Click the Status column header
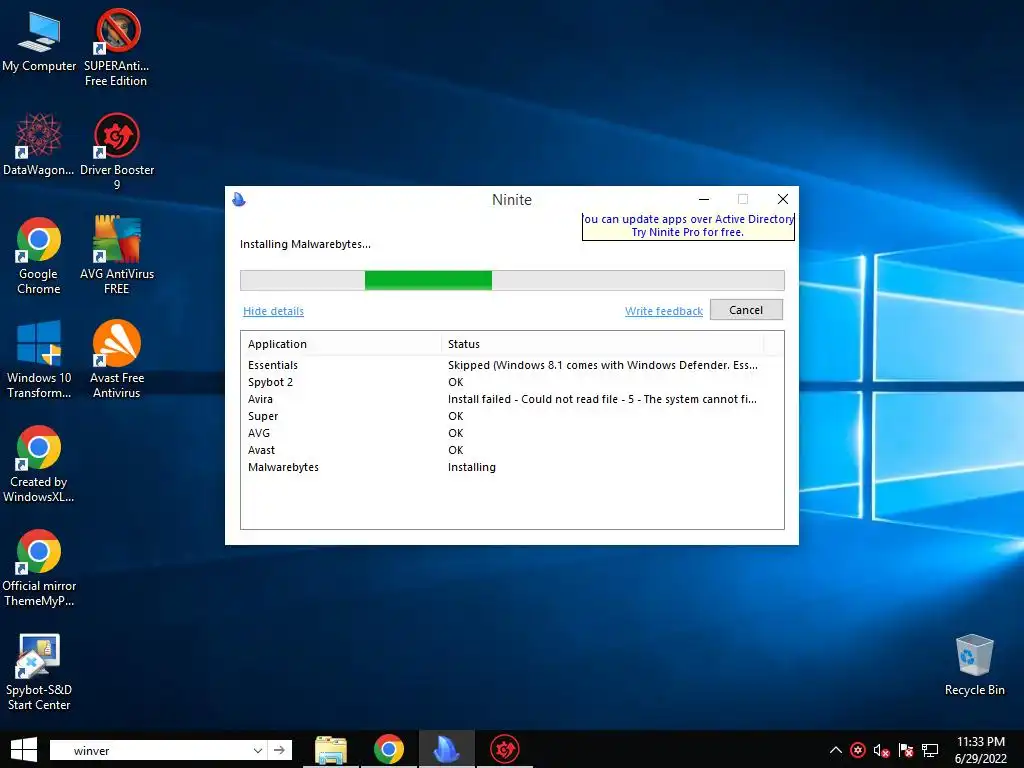This screenshot has height=768, width=1024. pyautogui.click(x=602, y=344)
